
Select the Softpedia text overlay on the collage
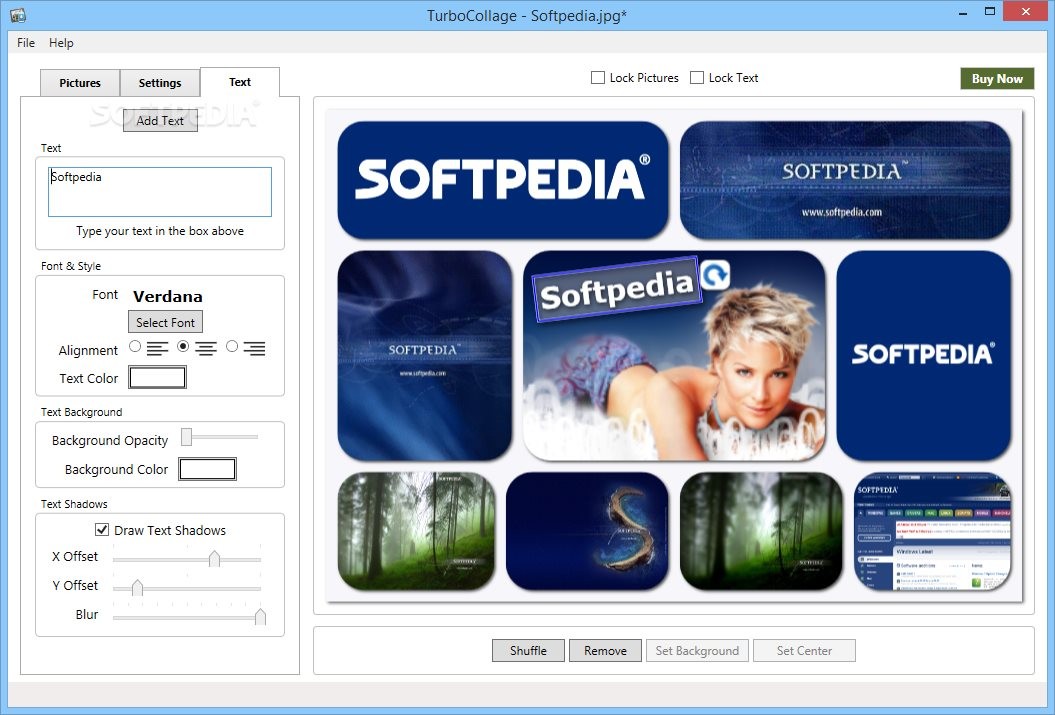616,289
